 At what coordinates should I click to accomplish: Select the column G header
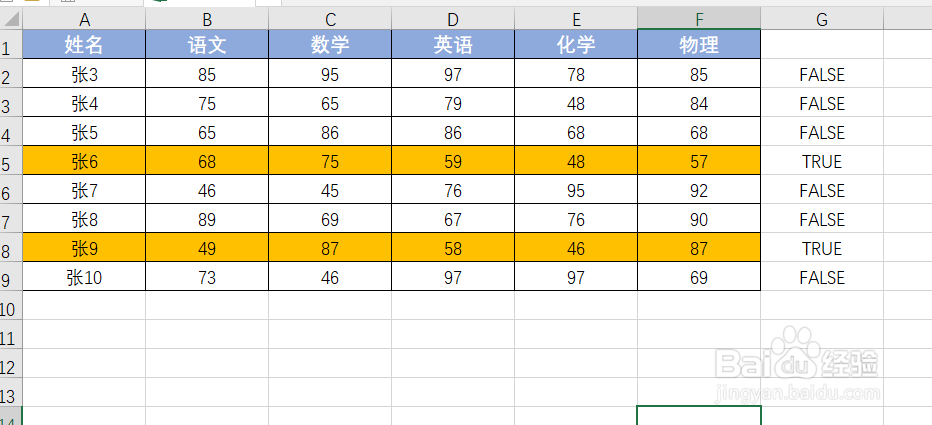click(x=822, y=20)
